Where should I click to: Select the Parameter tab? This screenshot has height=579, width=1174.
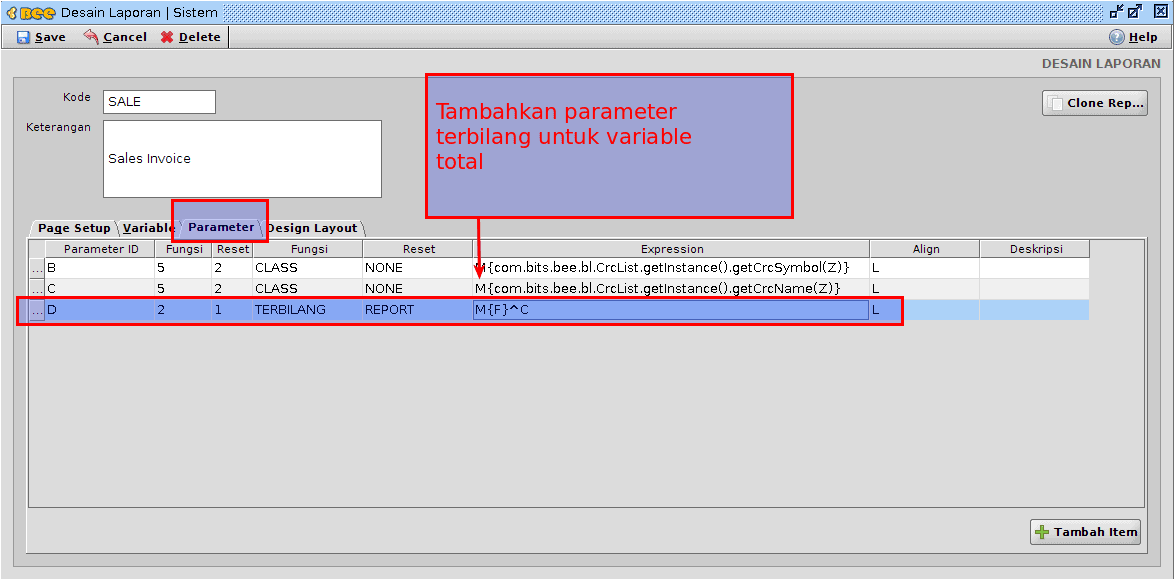coord(221,227)
